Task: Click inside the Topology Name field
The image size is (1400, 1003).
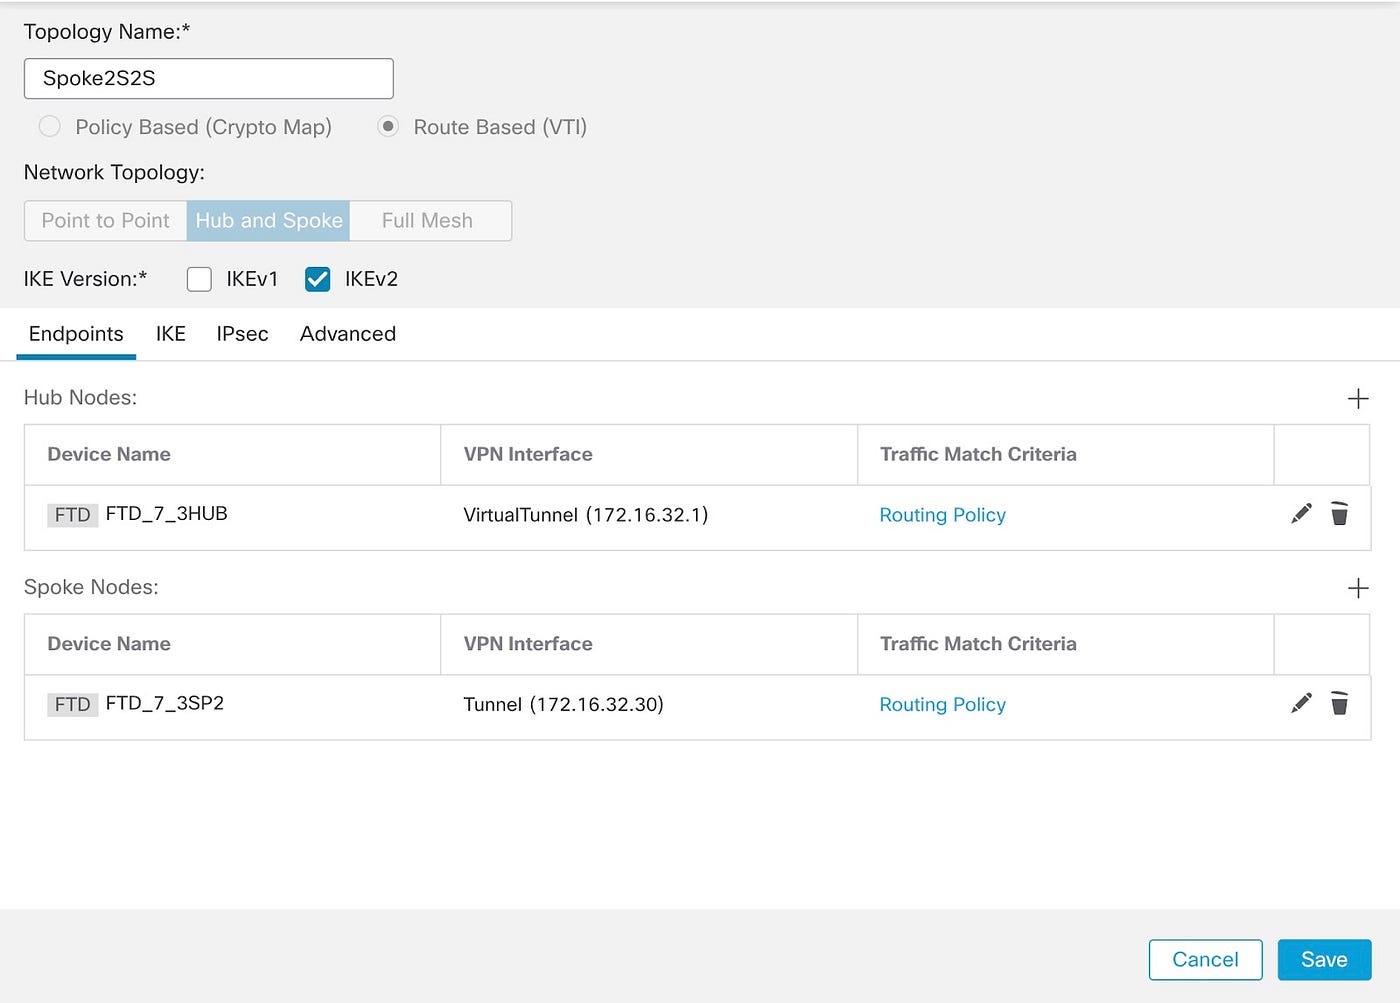Action: pos(207,78)
